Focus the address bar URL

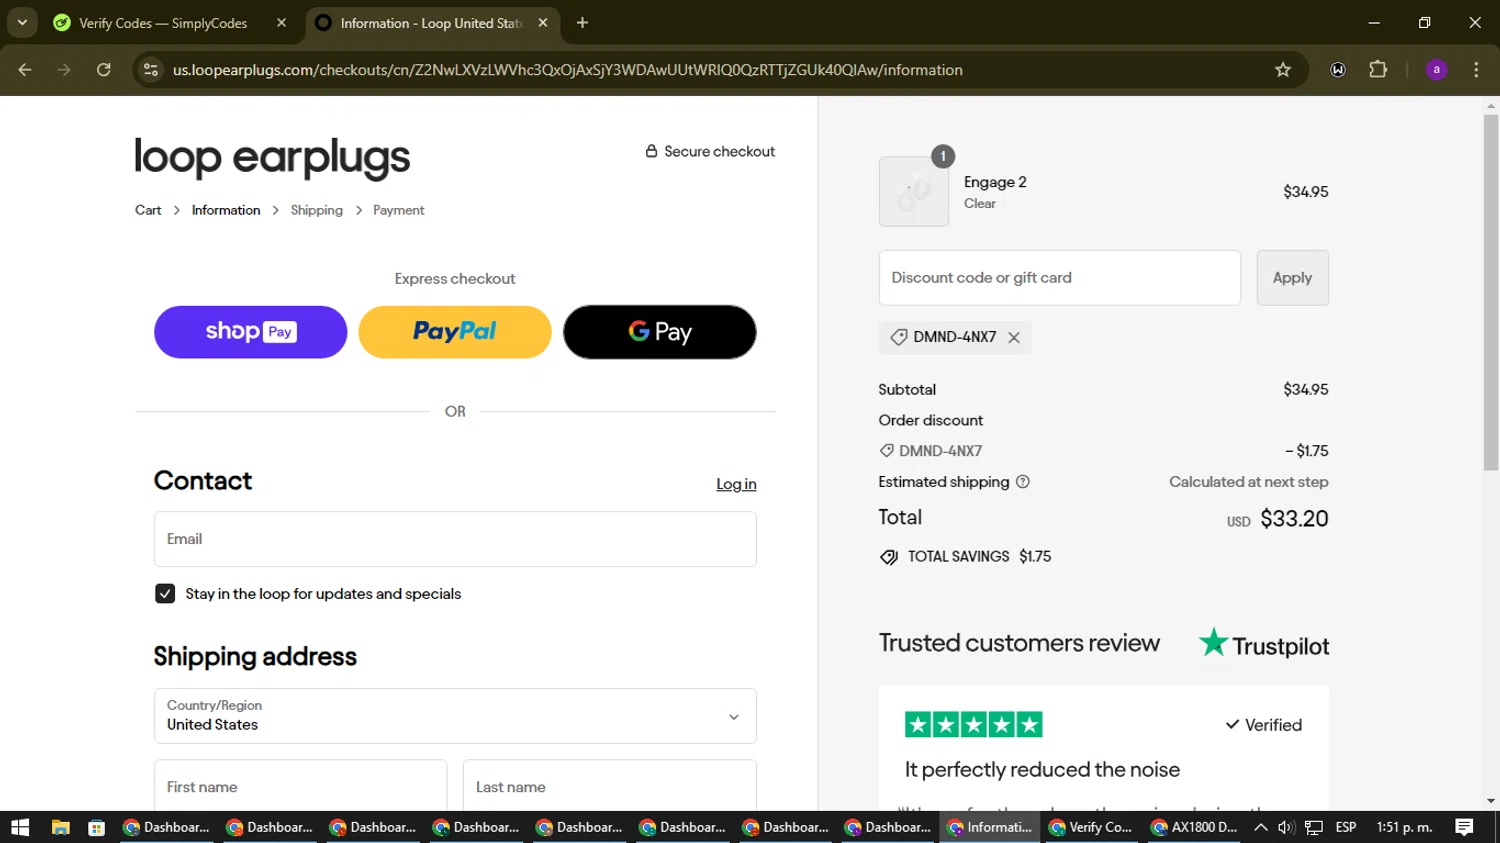tap(568, 70)
